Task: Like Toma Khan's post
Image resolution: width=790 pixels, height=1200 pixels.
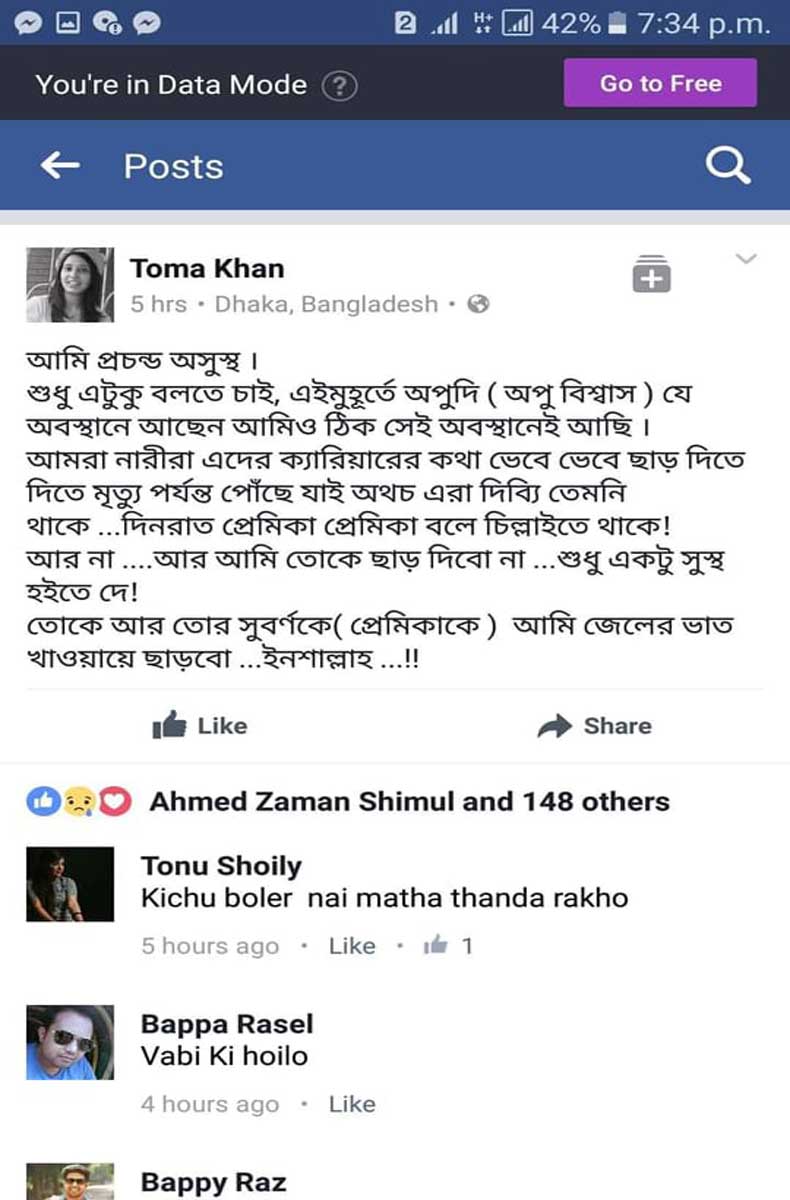Action: pos(200,726)
